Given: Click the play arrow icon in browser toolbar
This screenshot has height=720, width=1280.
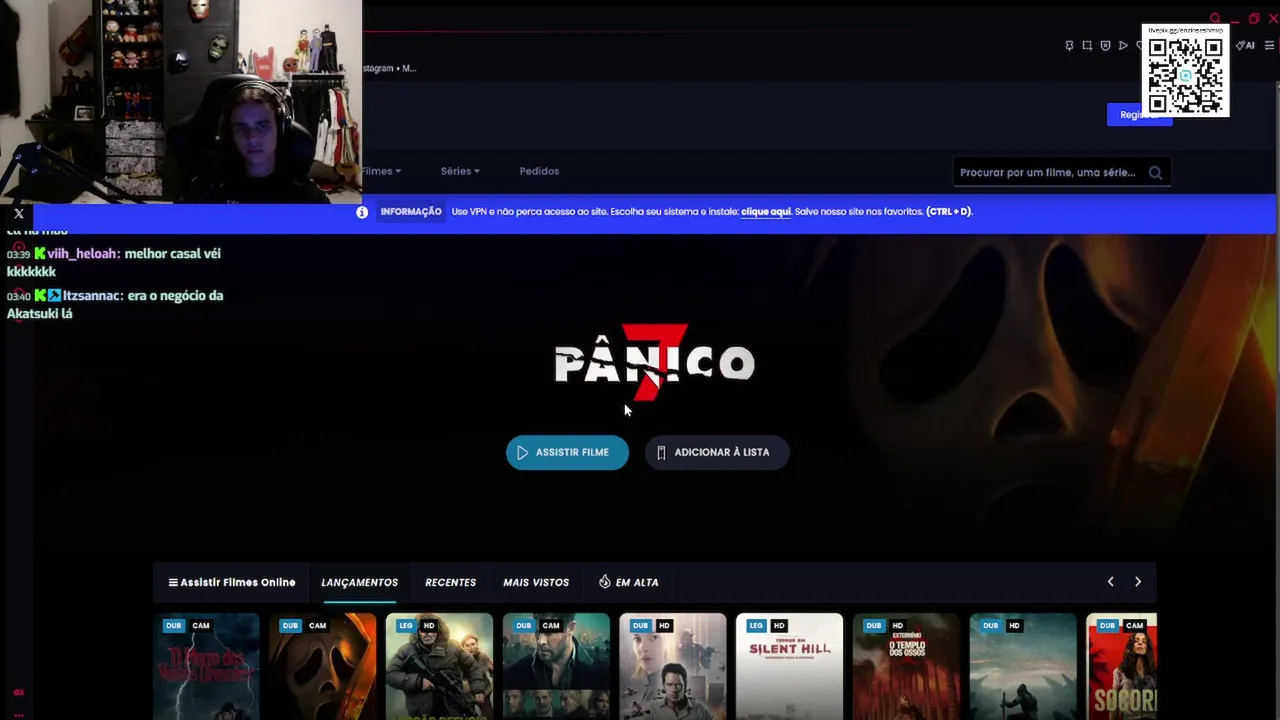Looking at the screenshot, I should point(1123,46).
